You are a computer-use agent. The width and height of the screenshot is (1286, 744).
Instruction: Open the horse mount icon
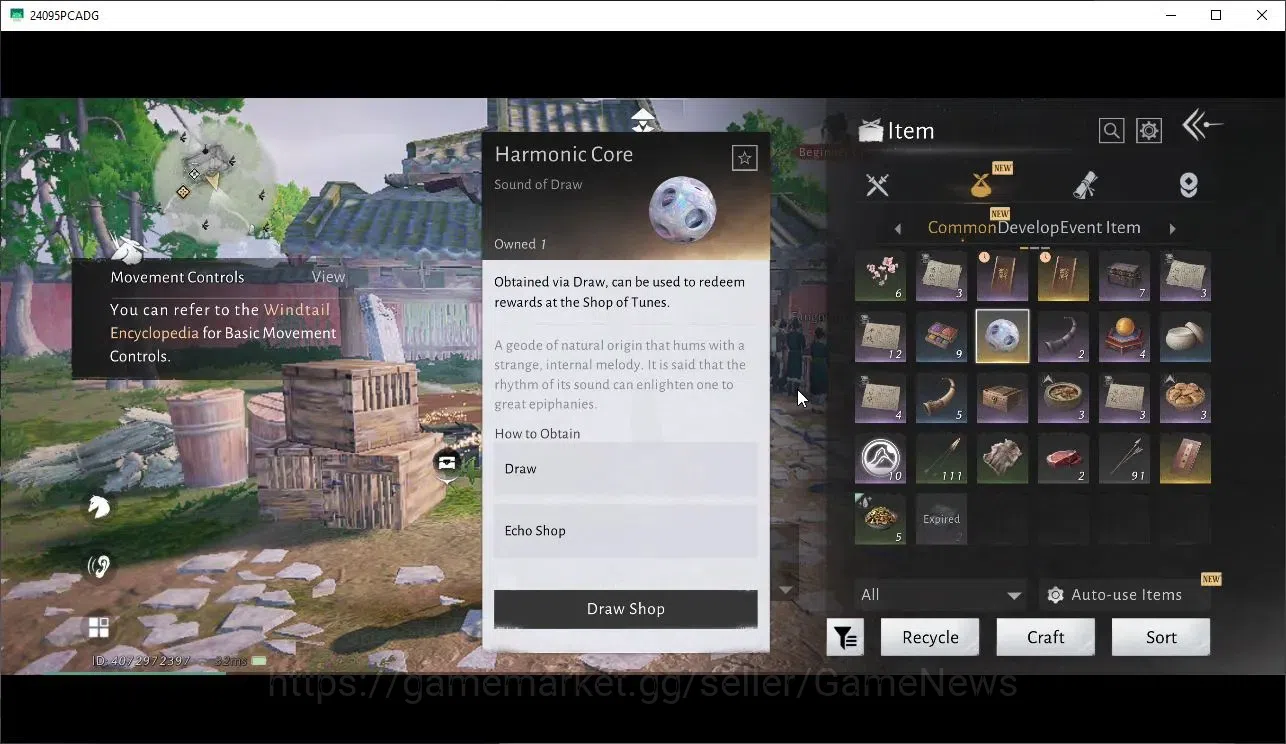click(98, 507)
